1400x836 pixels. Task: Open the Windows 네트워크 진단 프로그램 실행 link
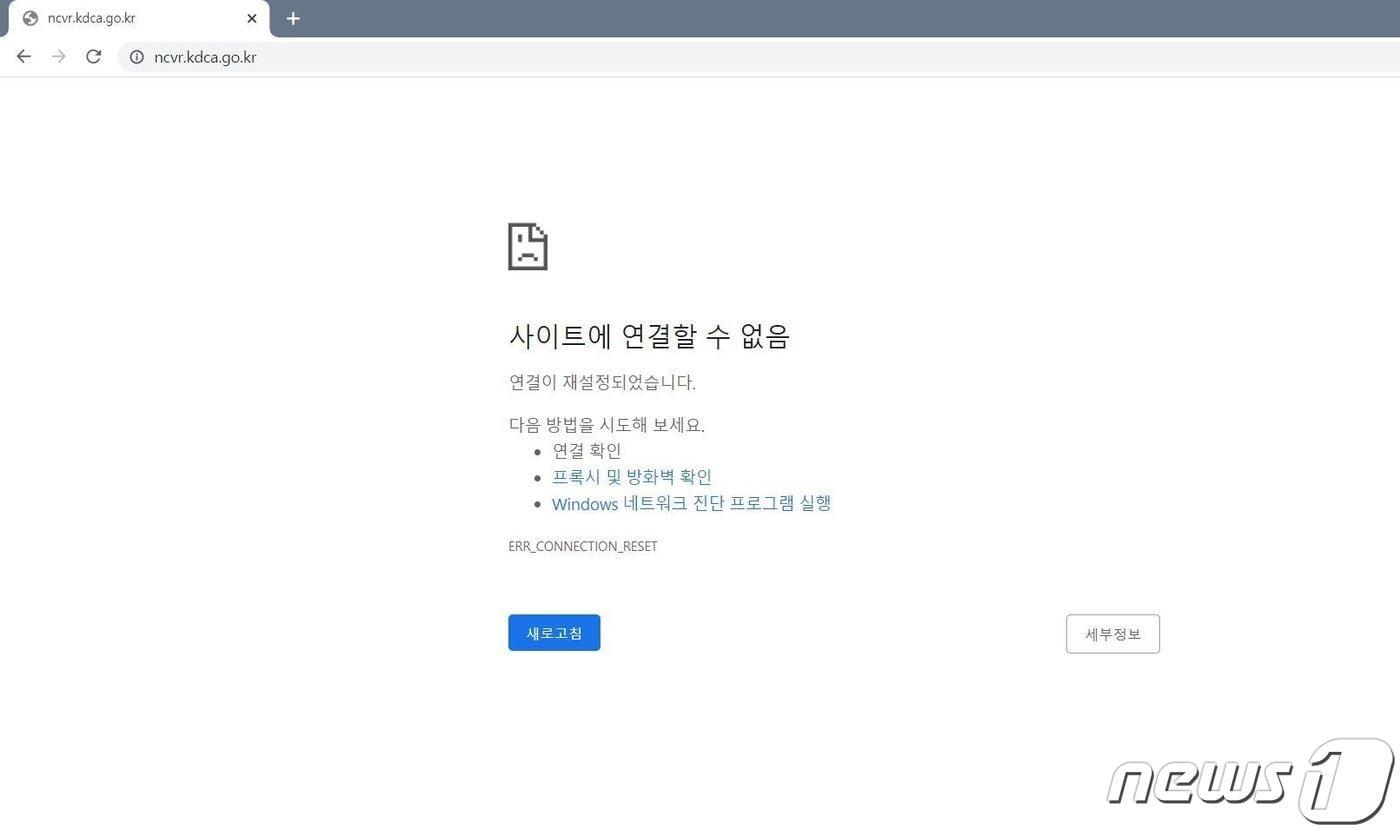click(x=691, y=503)
